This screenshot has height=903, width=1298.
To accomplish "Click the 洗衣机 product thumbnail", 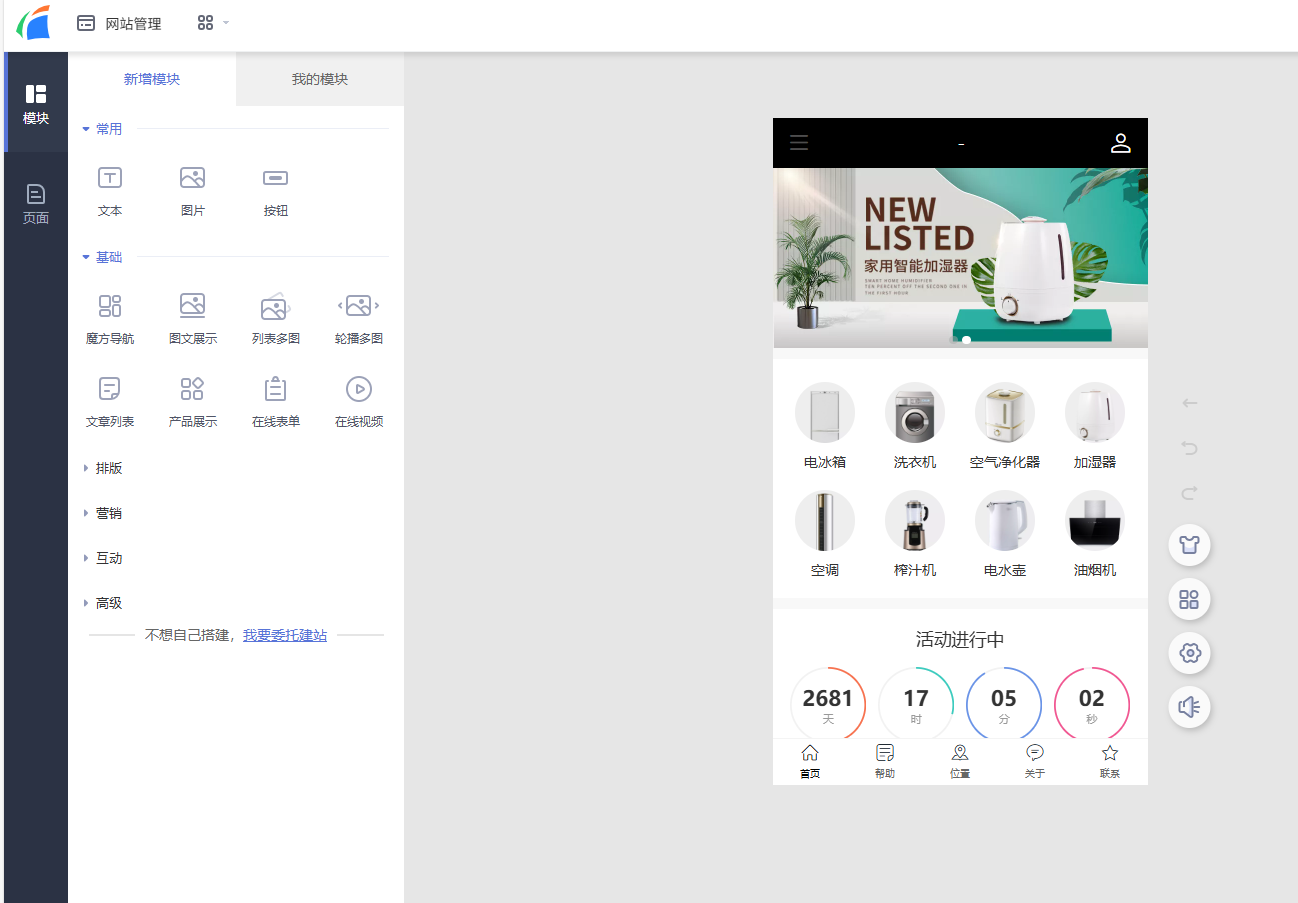I will click(914, 413).
